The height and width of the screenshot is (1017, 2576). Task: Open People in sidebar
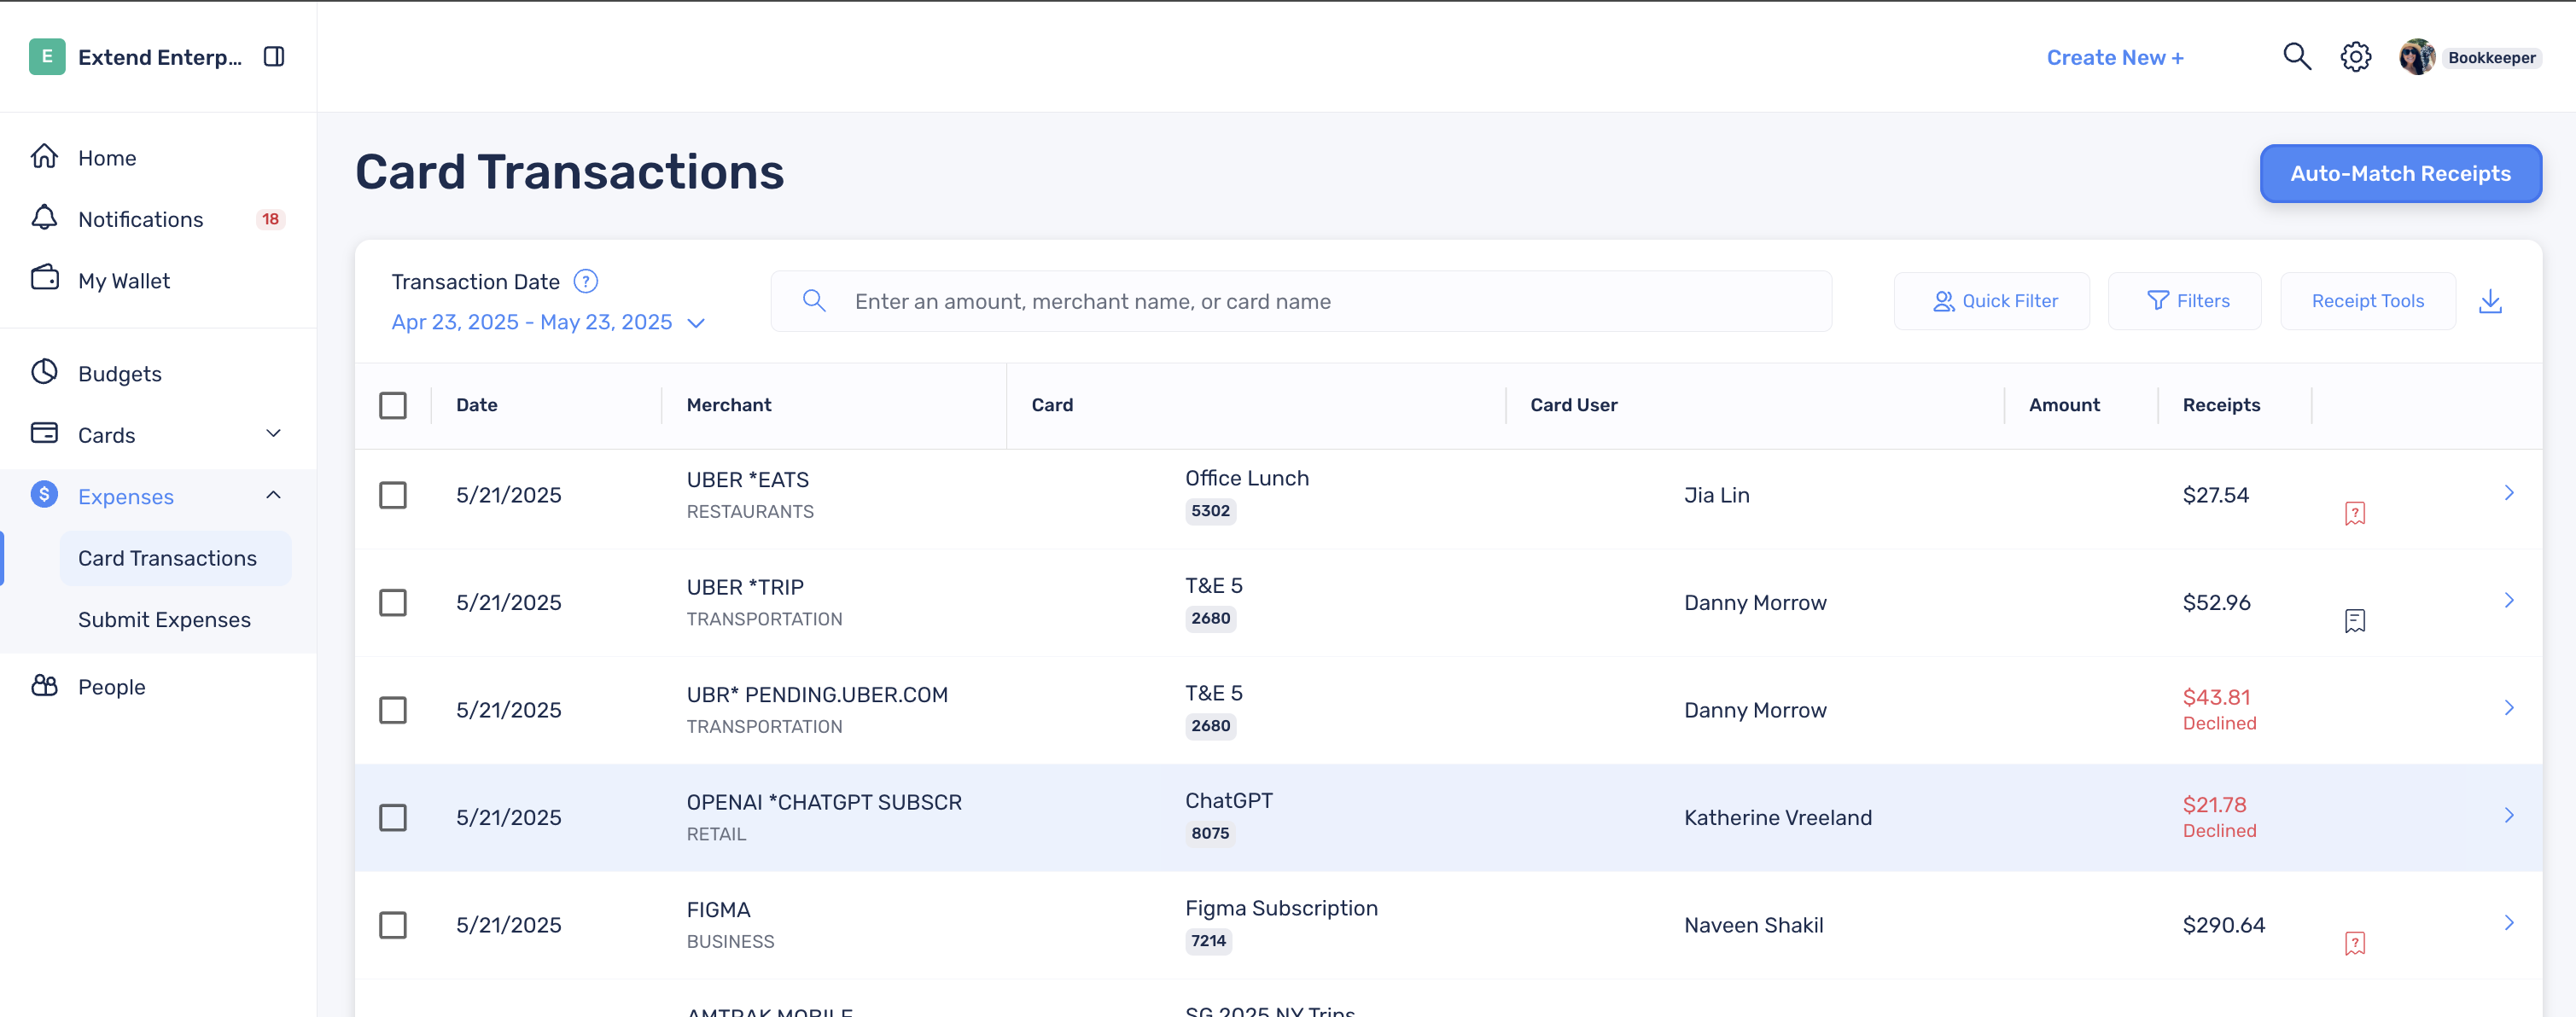click(112, 687)
